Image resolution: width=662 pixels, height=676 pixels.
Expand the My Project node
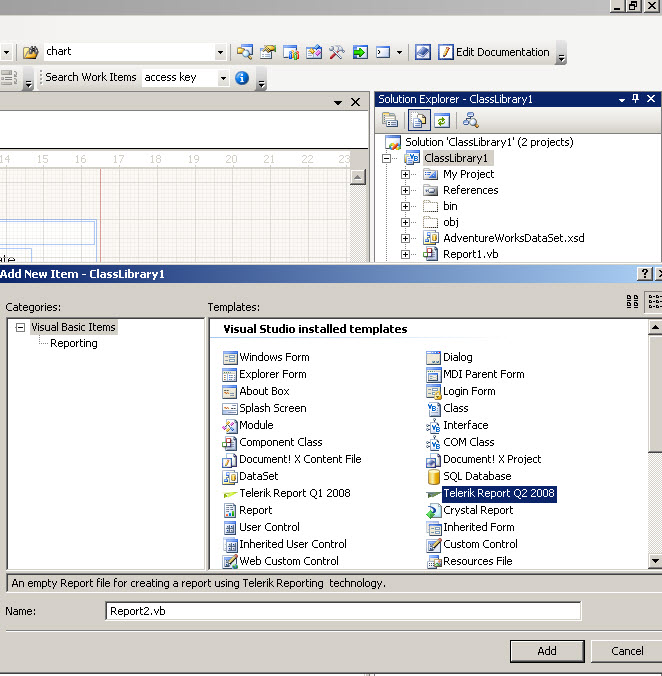[x=405, y=174]
